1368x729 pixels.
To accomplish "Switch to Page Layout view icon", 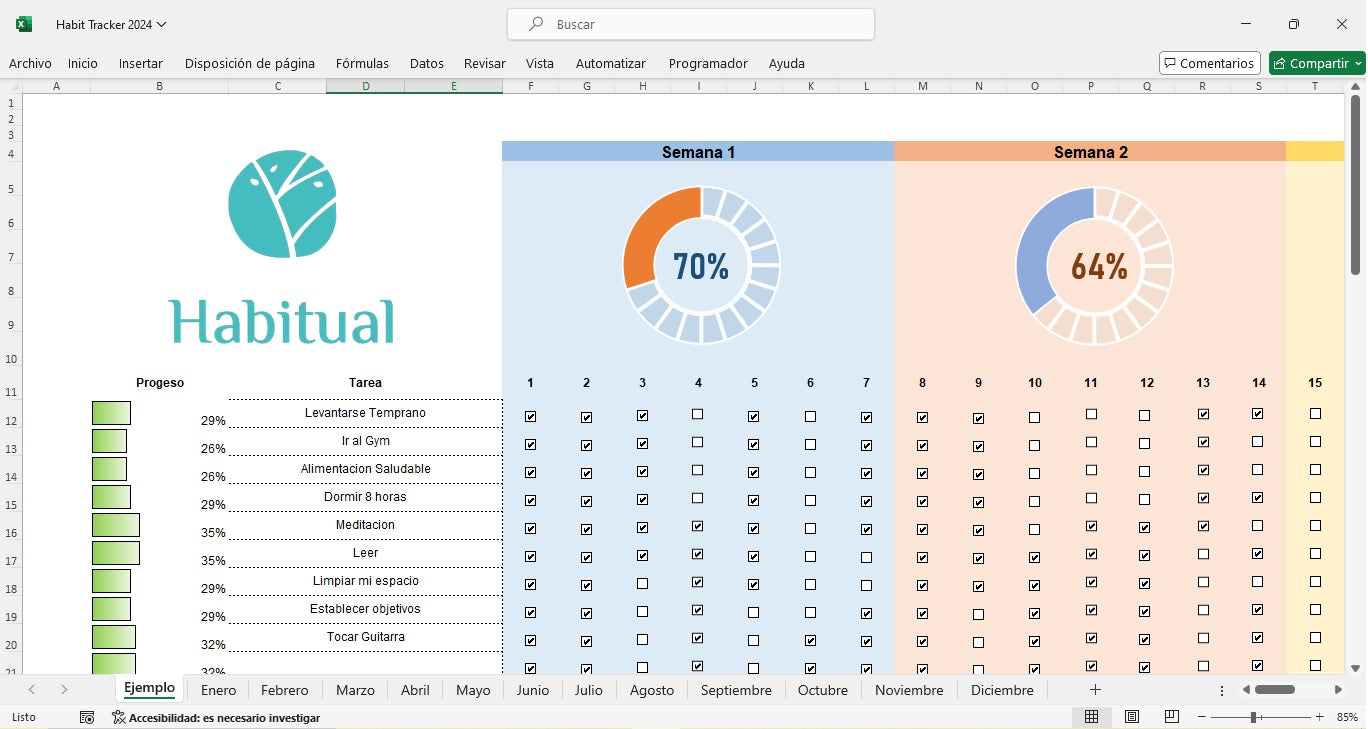I will click(1132, 717).
